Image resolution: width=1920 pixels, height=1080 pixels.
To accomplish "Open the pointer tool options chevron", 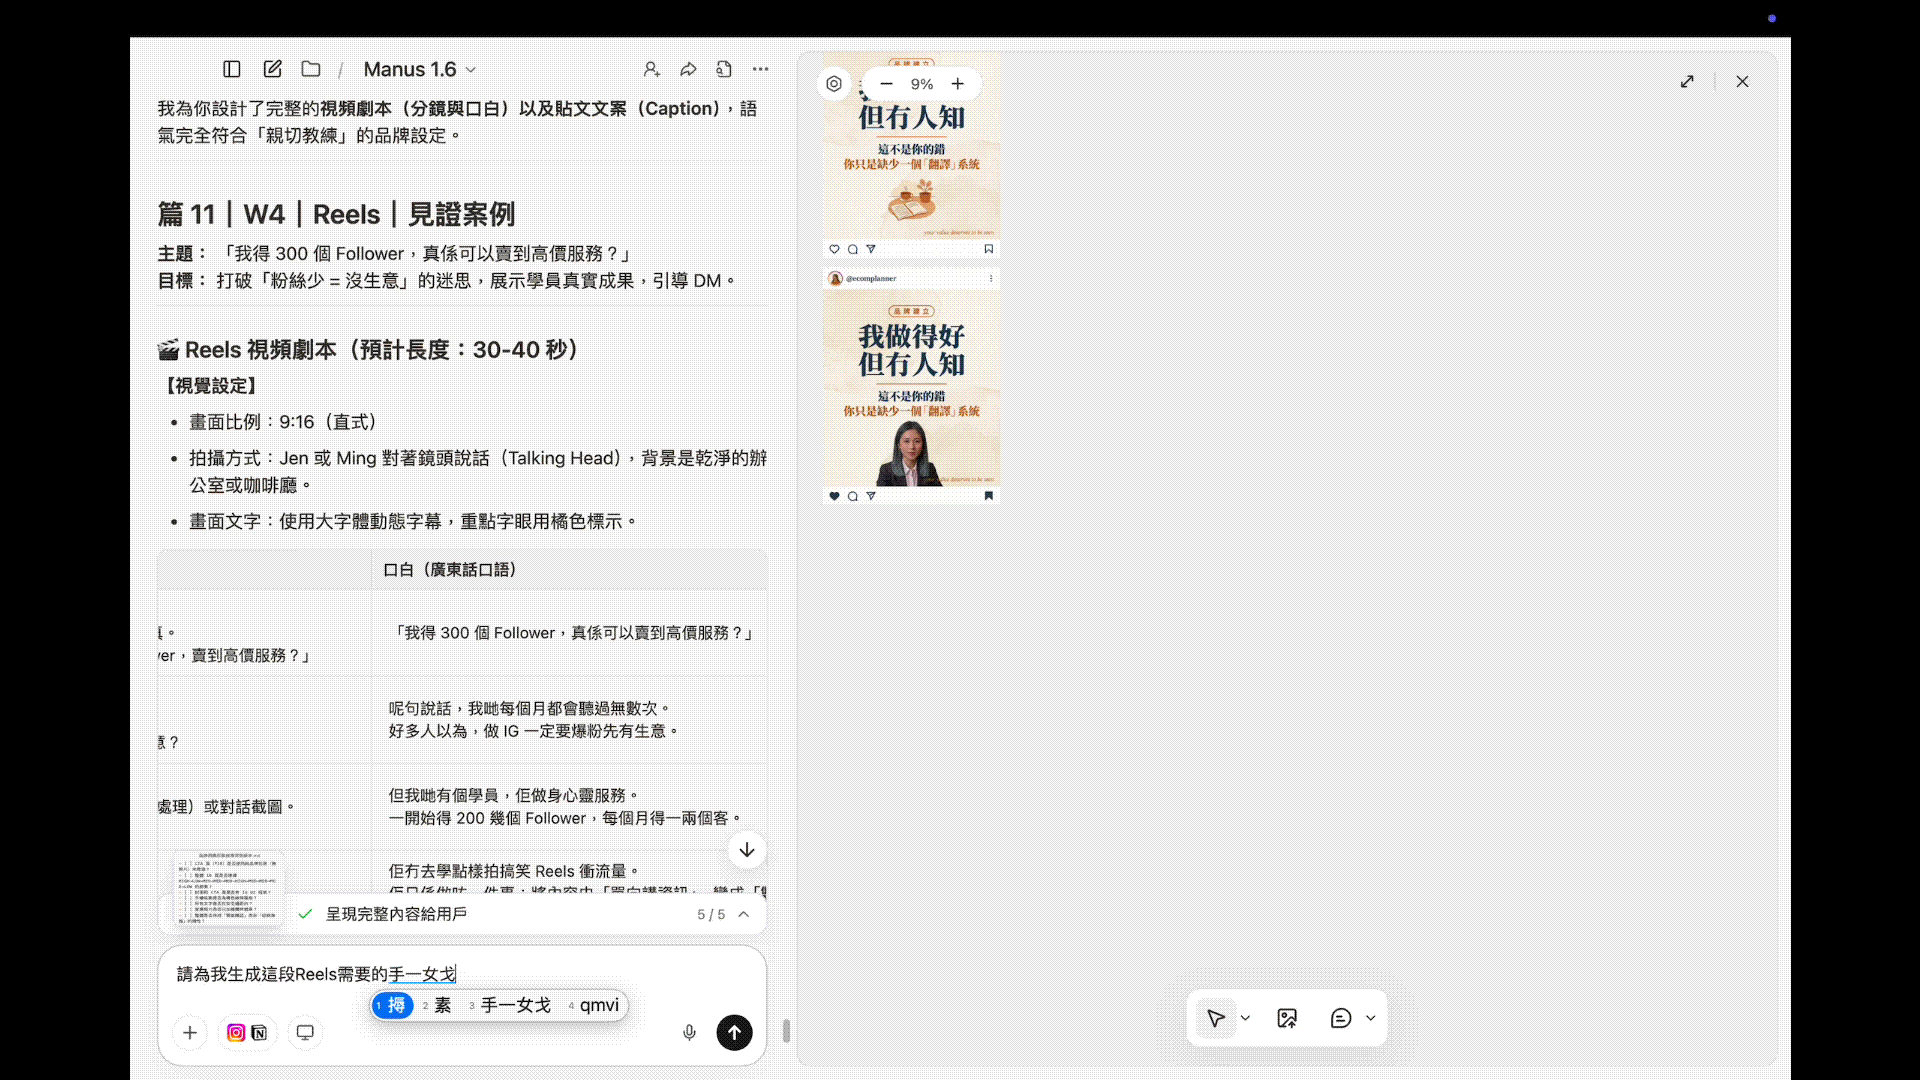I will coord(1245,1018).
